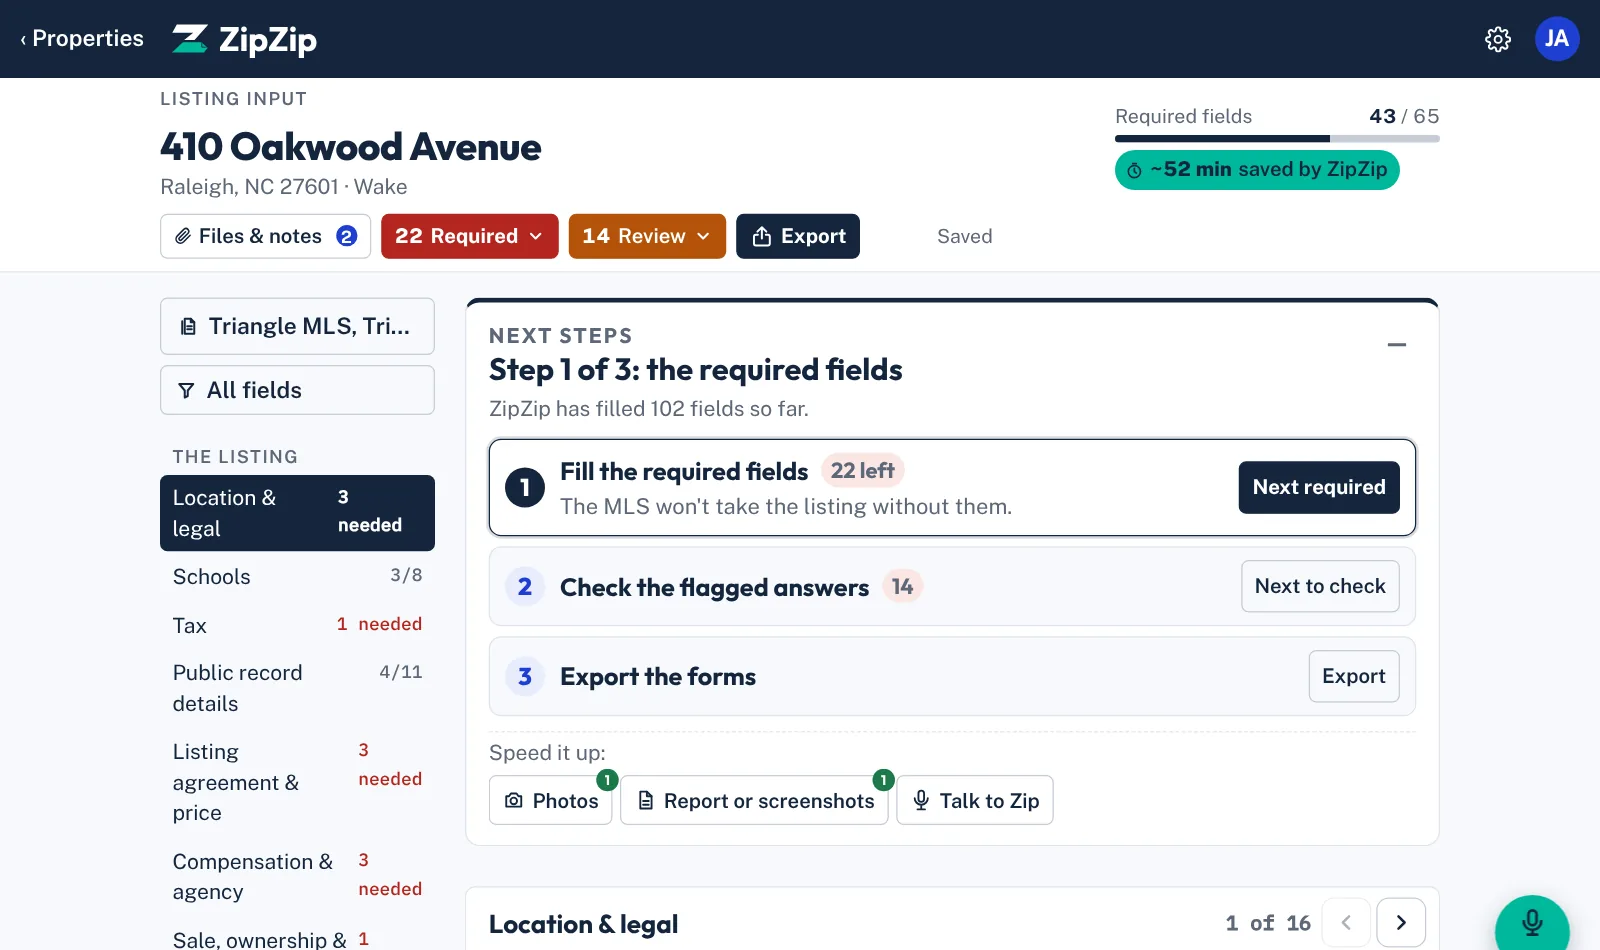Image resolution: width=1600 pixels, height=950 pixels.
Task: Open the settings gear icon
Action: [x=1498, y=39]
